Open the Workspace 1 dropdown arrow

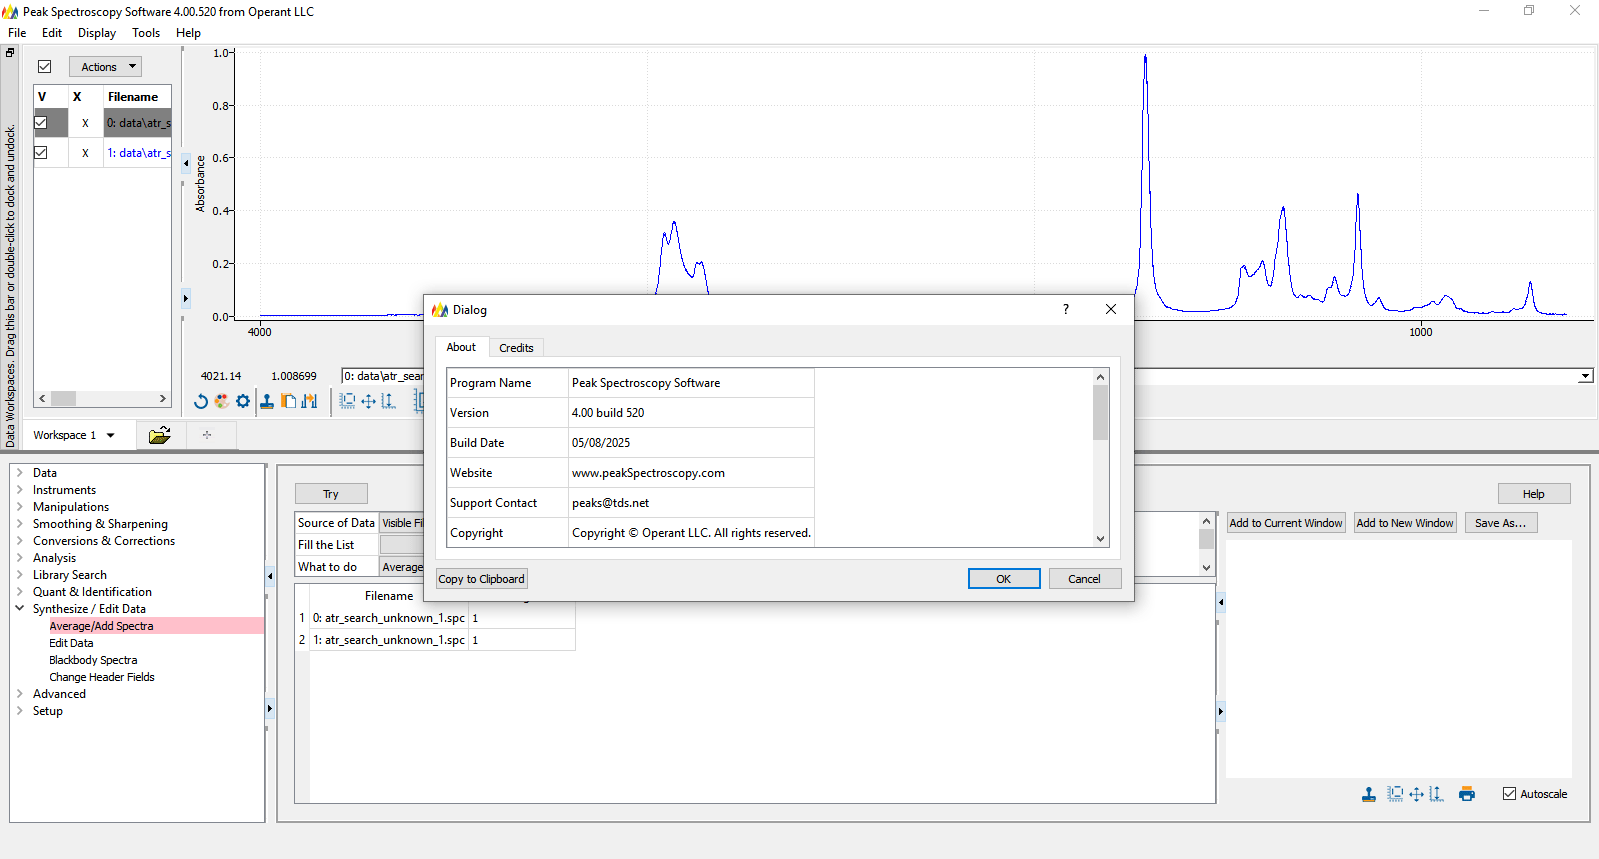click(111, 435)
